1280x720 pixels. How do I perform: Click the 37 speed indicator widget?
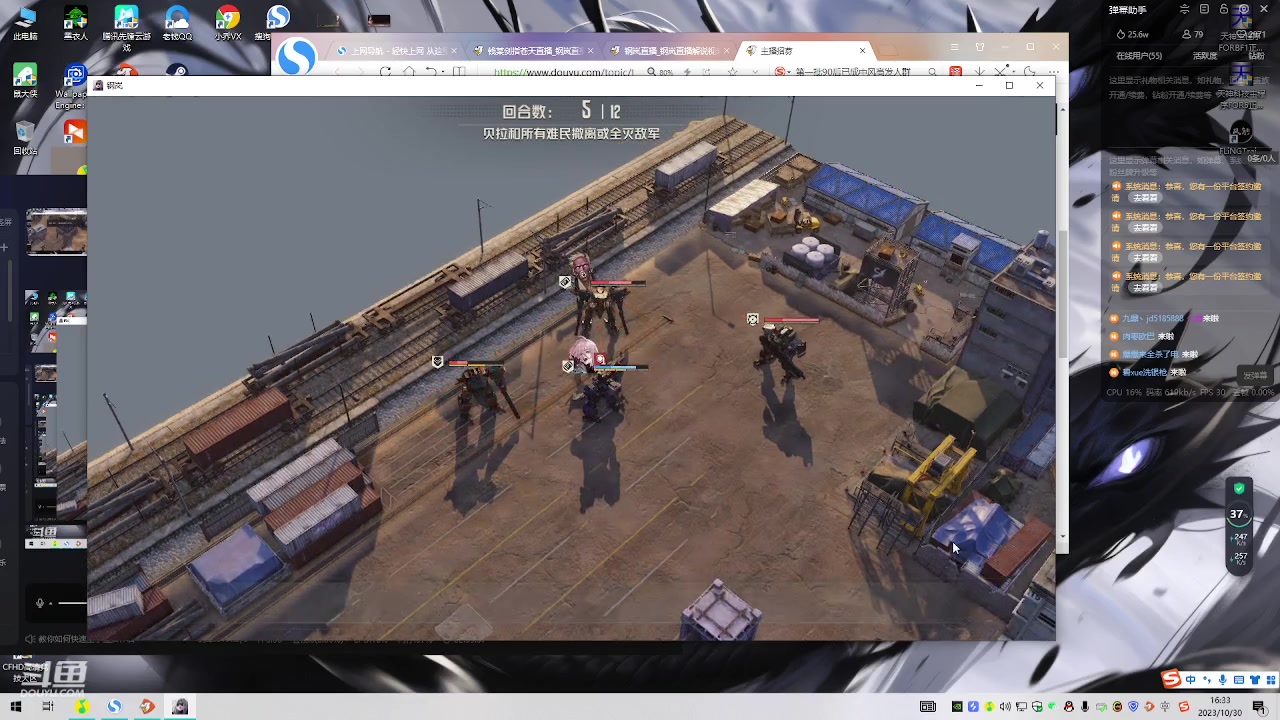(1238, 514)
